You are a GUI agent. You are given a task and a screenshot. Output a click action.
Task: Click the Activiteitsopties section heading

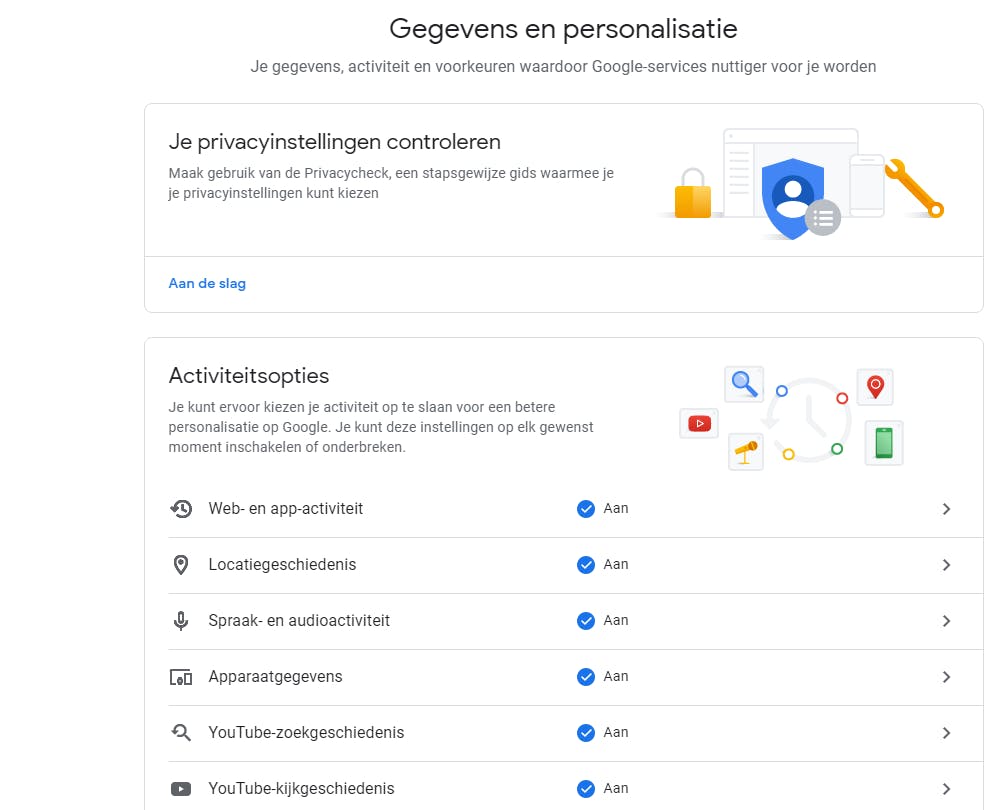tap(249, 376)
